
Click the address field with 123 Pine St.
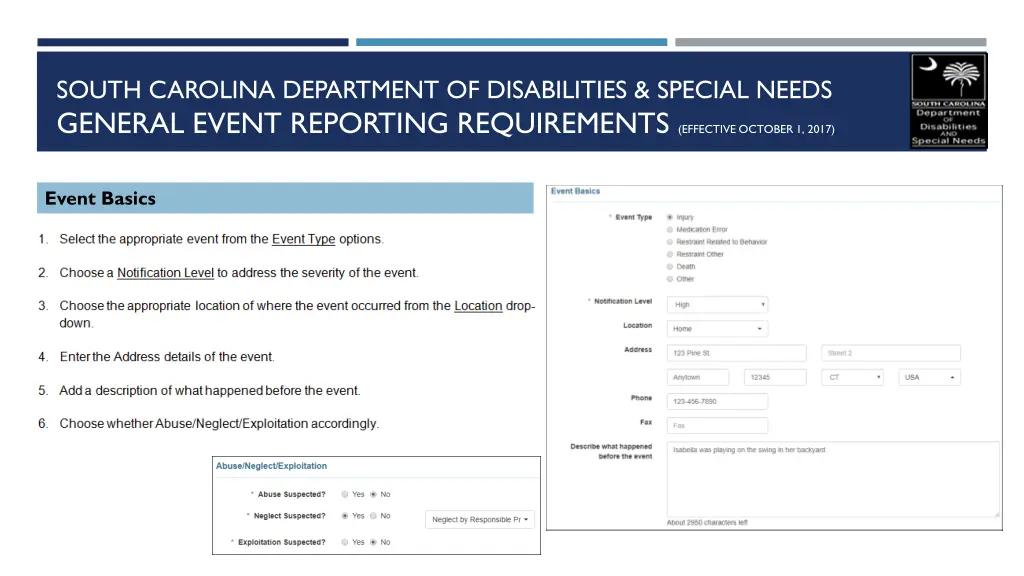pyautogui.click(x=736, y=353)
